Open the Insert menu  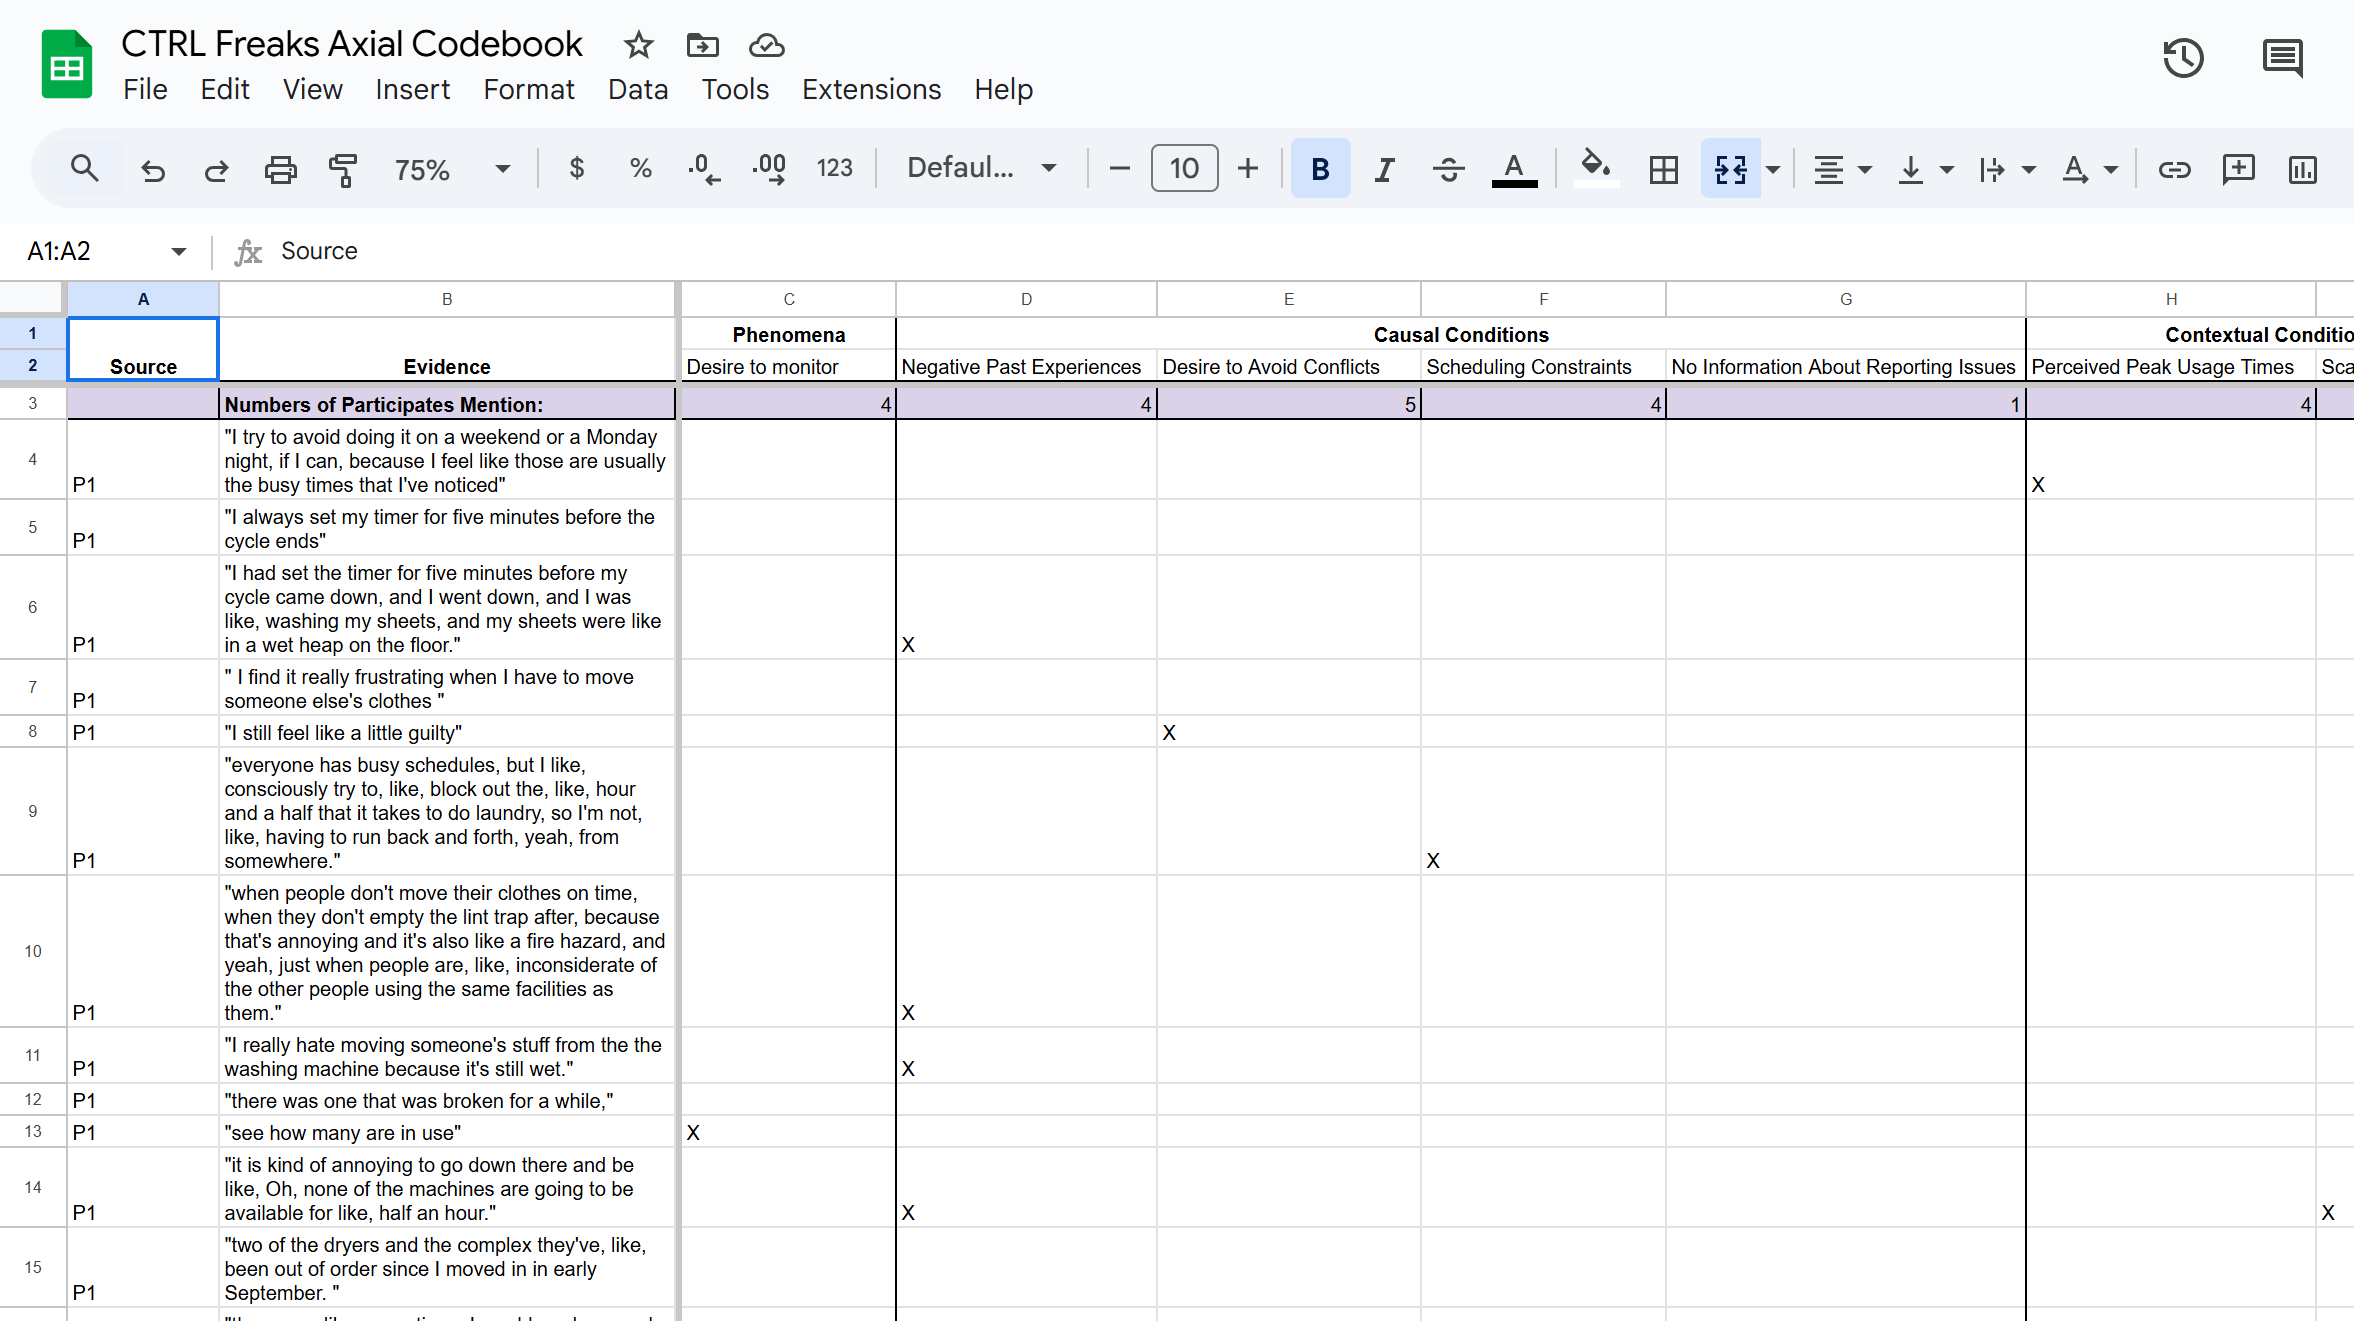click(412, 90)
